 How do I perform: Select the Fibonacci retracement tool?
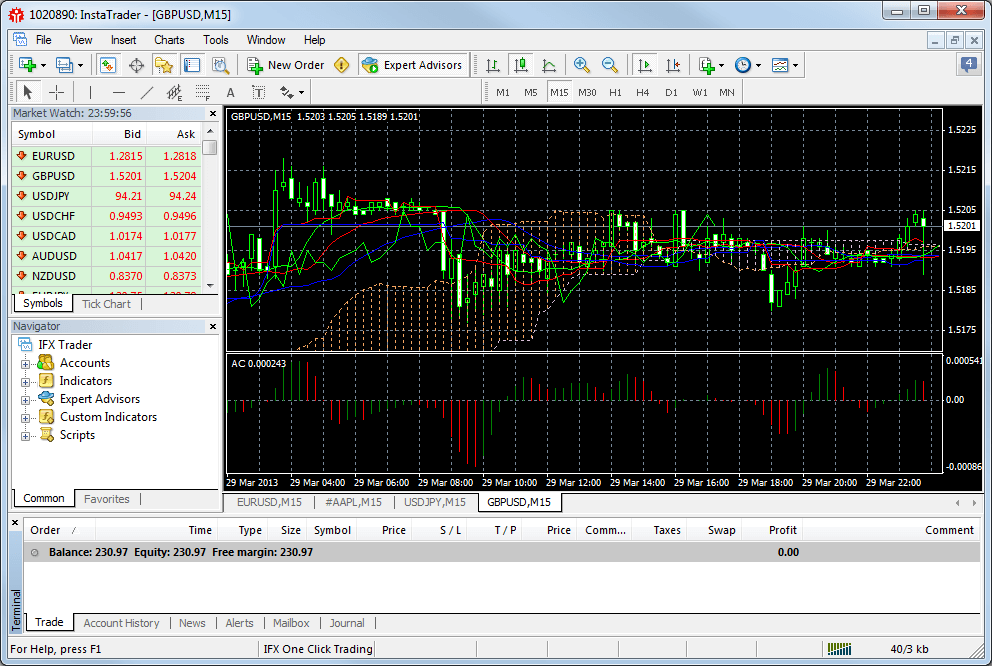(x=205, y=92)
